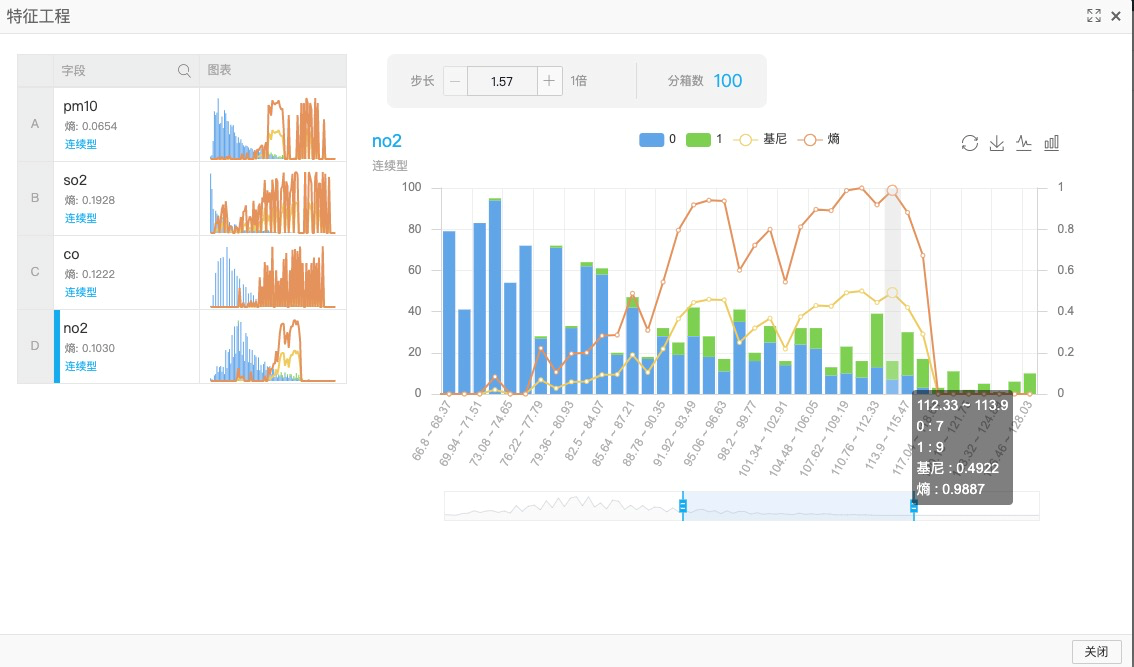Click the 图表 column header
Image resolution: width=1134 pixels, height=667 pixels.
[219, 70]
